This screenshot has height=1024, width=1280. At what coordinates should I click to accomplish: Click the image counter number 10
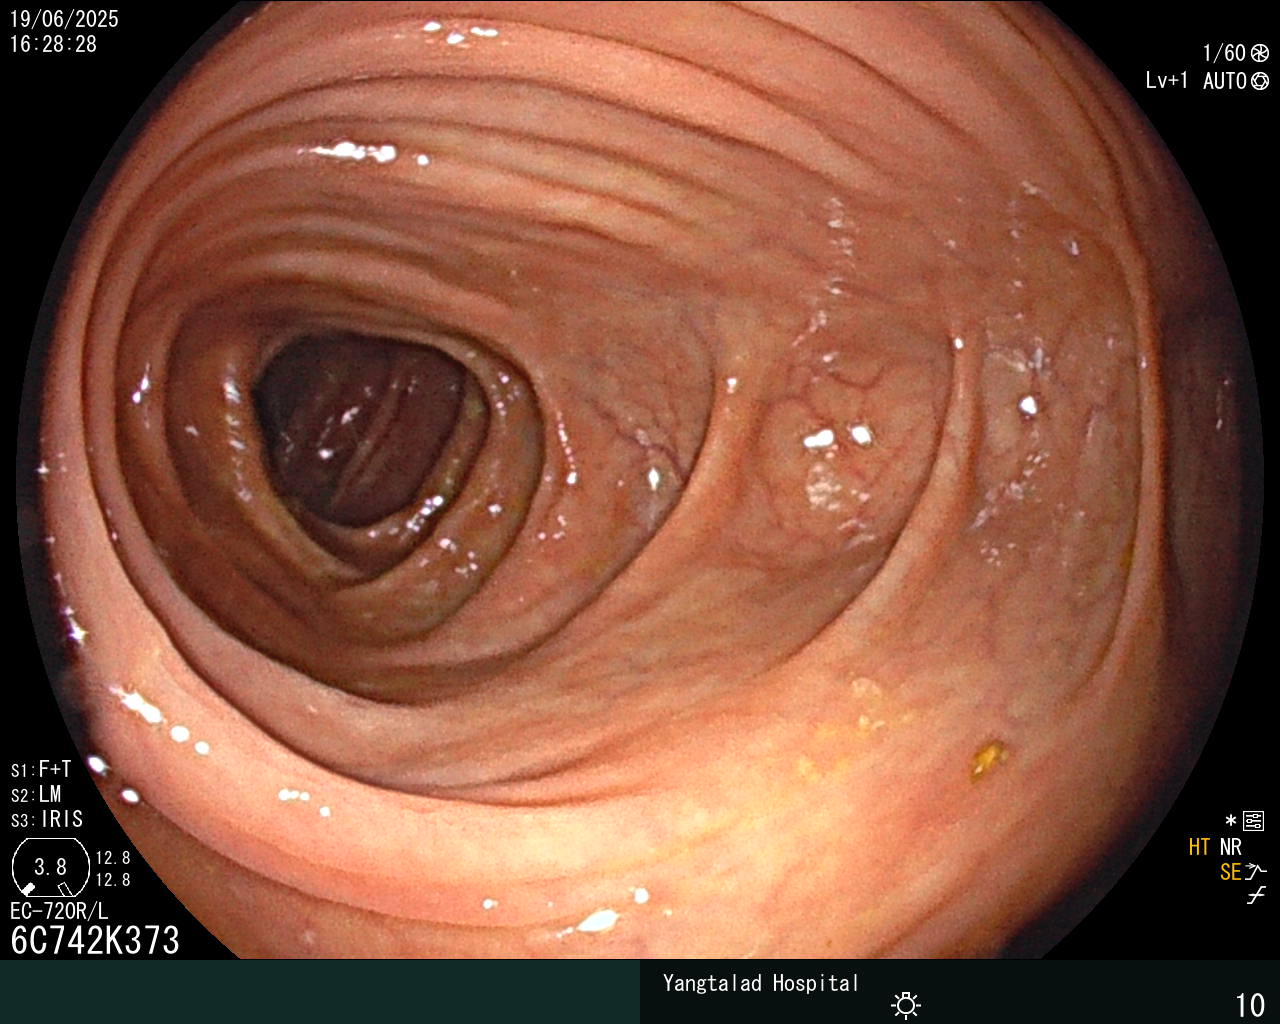tap(1250, 1005)
